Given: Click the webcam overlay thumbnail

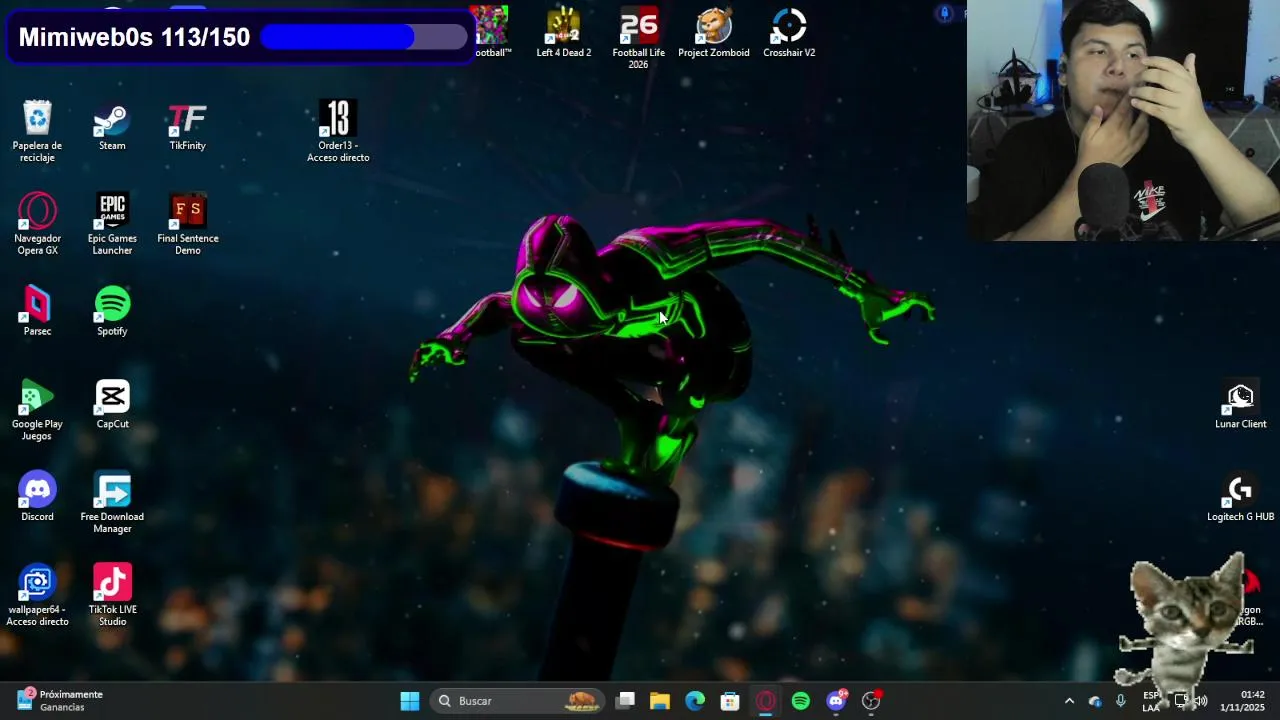Looking at the screenshot, I should tap(1123, 120).
